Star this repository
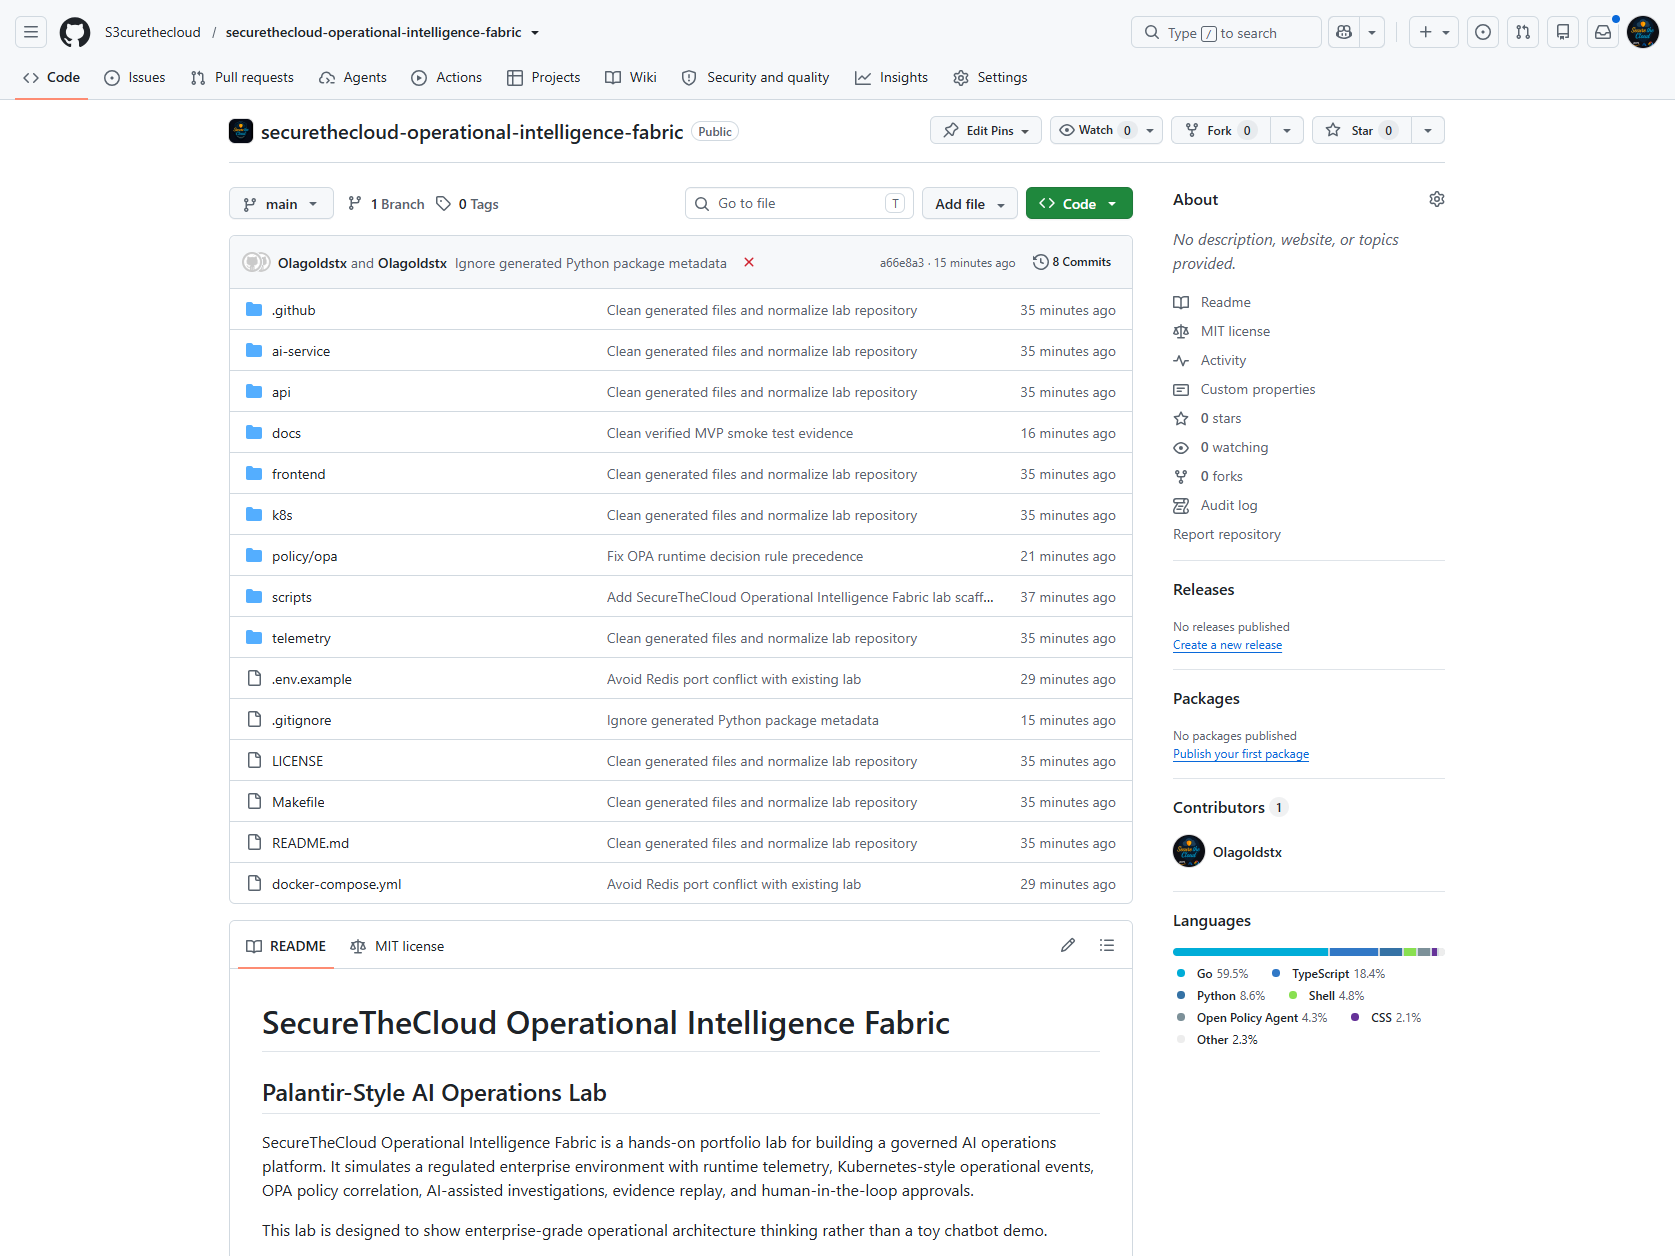The image size is (1675, 1256). pos(1362,130)
